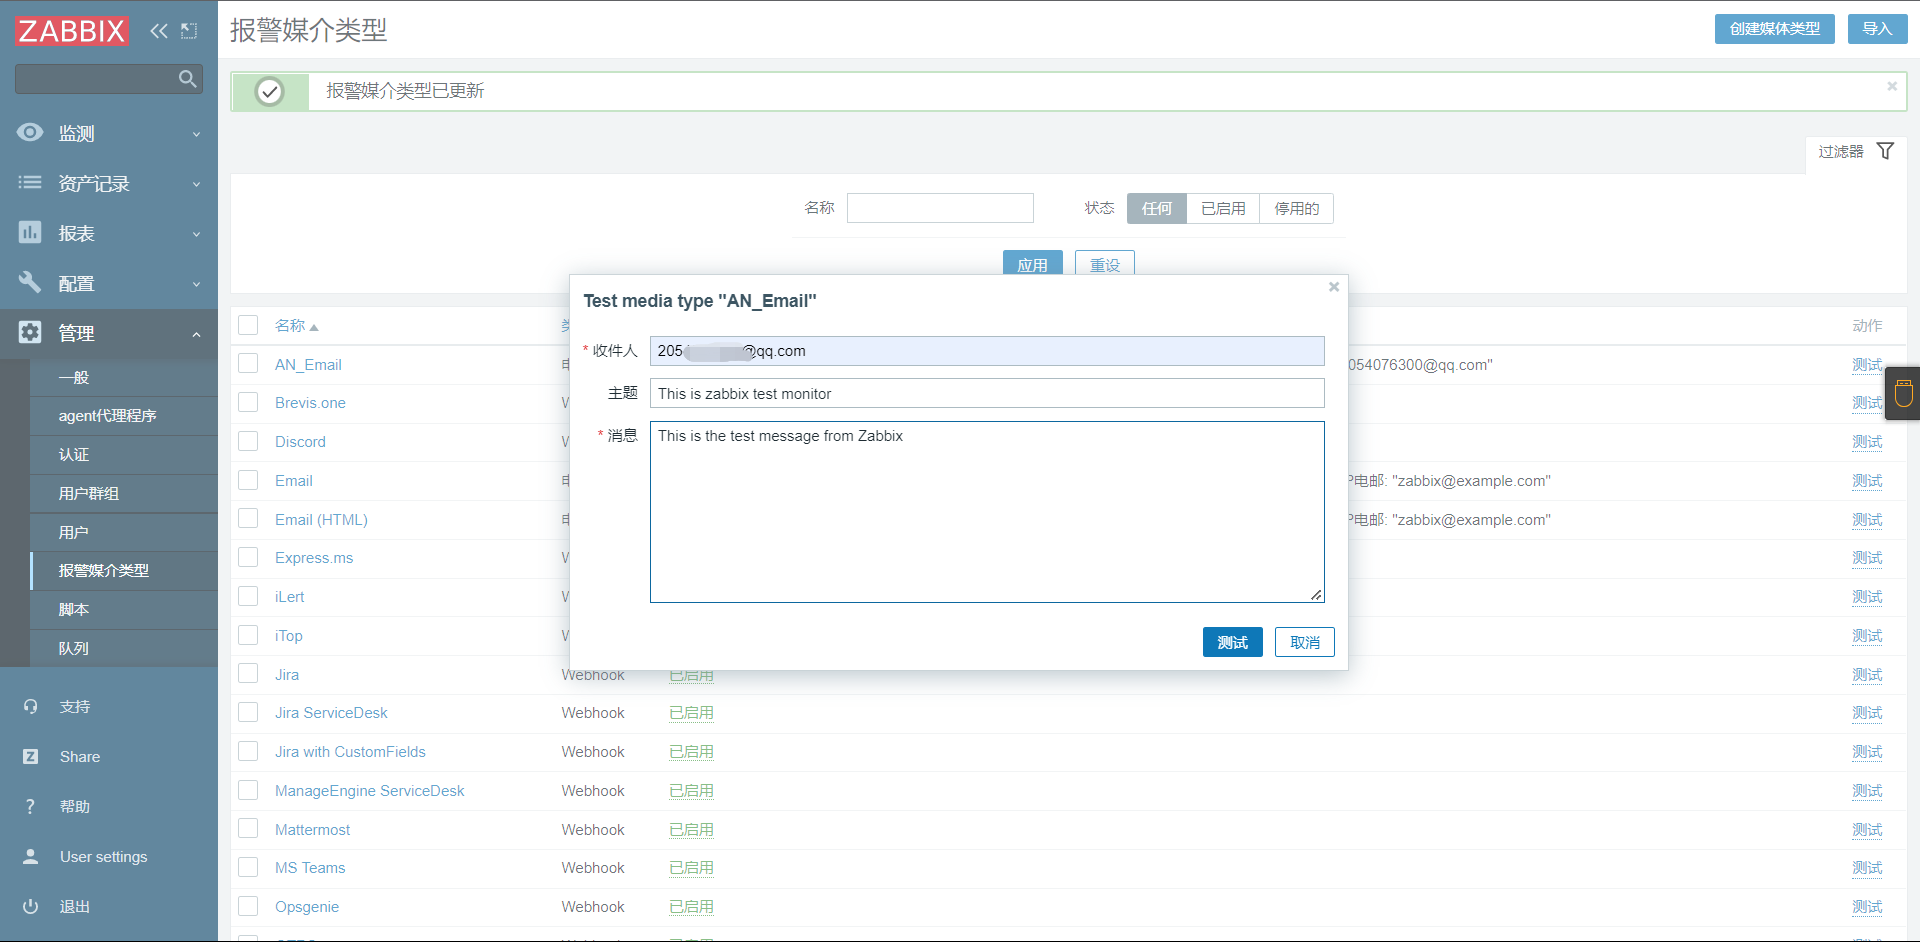1920x942 pixels.
Task: Click the user icon for User settings
Action: [30, 856]
